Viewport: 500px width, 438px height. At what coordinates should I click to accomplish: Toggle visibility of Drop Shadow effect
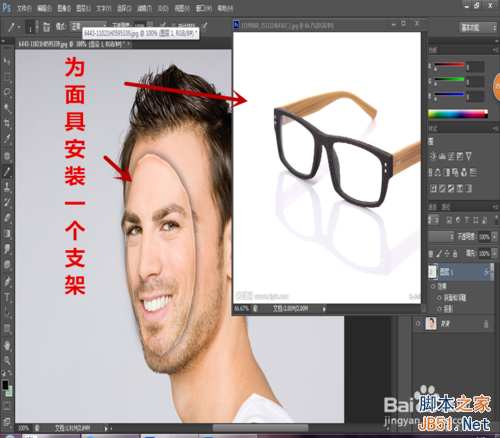(x=440, y=309)
